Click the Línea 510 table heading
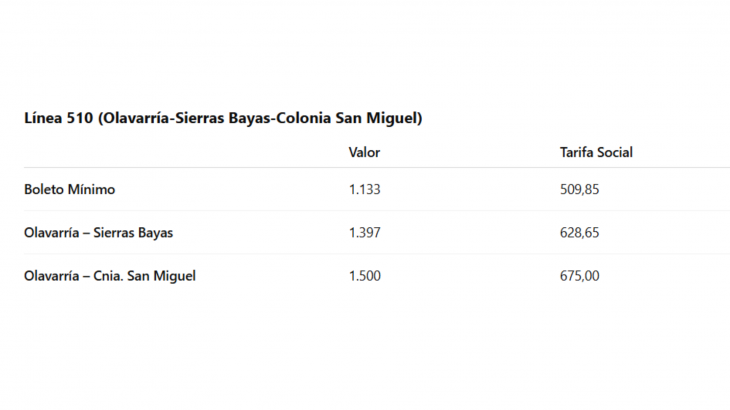The image size is (730, 410). pos(223,118)
